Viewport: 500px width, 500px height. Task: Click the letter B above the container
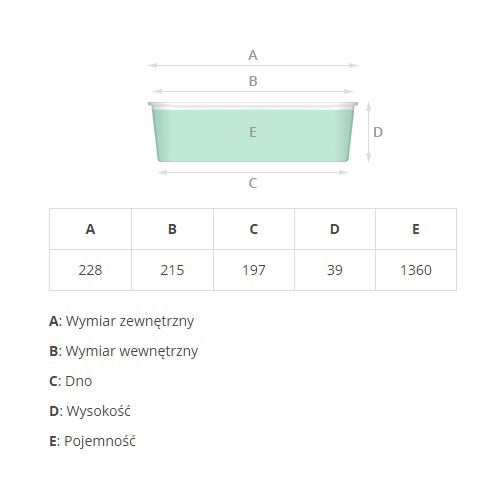(253, 81)
